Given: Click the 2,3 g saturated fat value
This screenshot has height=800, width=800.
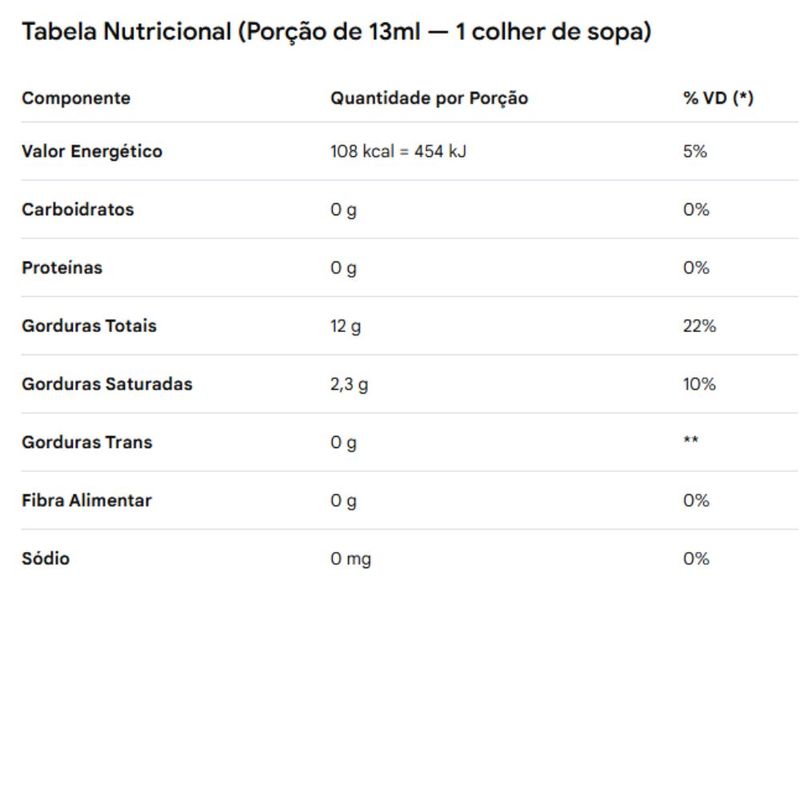Looking at the screenshot, I should click(x=349, y=385).
